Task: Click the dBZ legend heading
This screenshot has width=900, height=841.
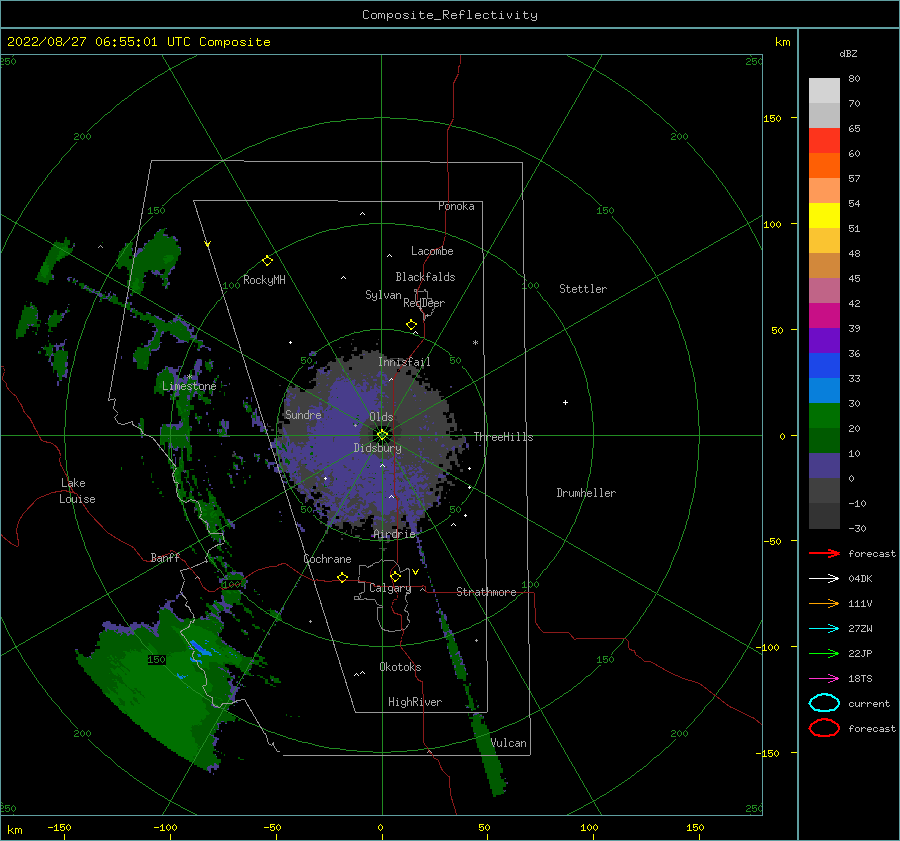Action: point(848,53)
